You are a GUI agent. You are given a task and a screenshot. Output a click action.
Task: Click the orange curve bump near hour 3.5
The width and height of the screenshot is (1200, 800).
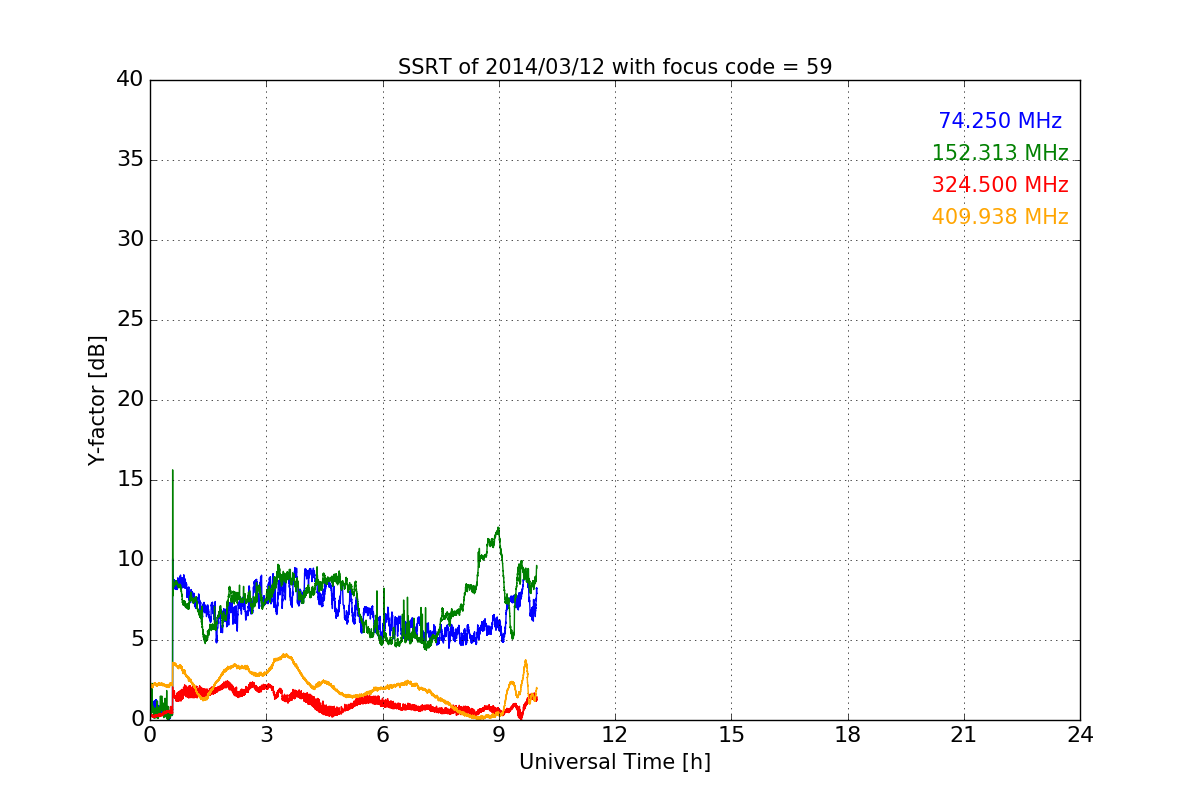point(286,656)
